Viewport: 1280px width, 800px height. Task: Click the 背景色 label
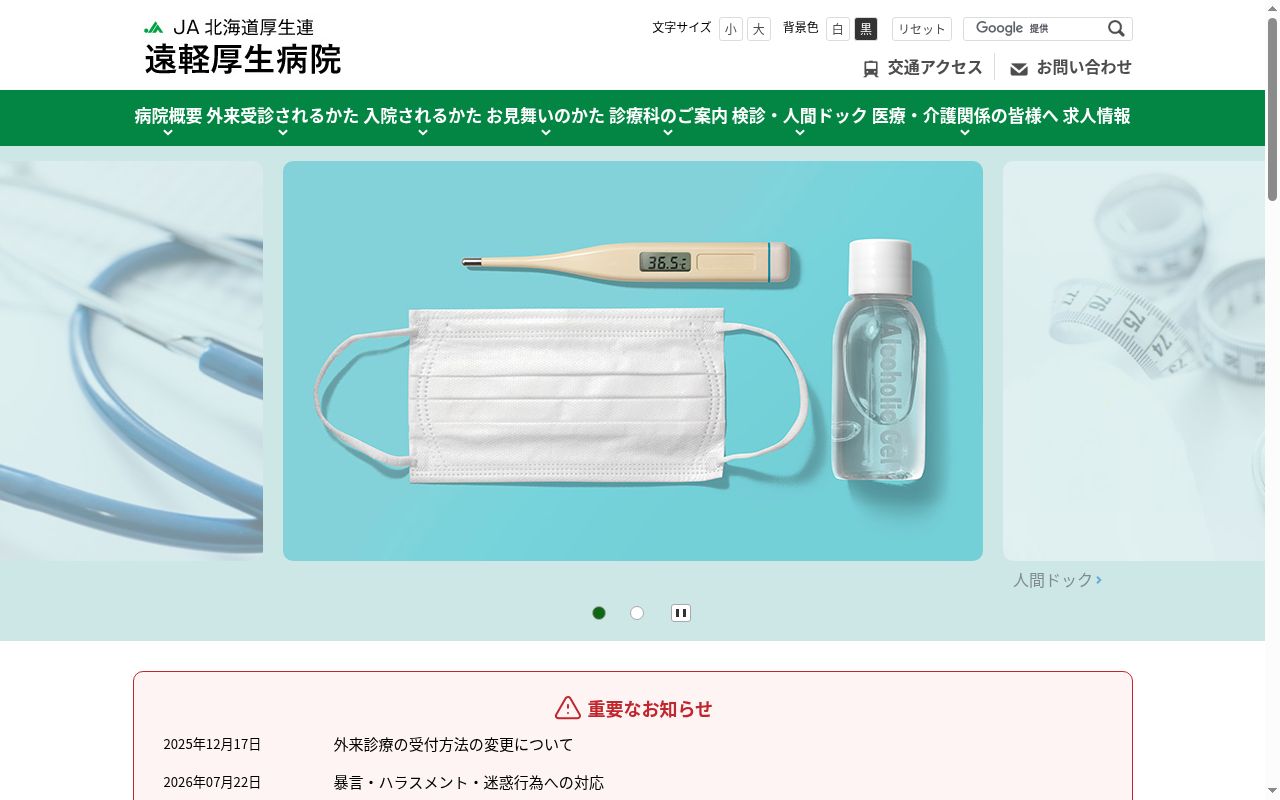(801, 28)
